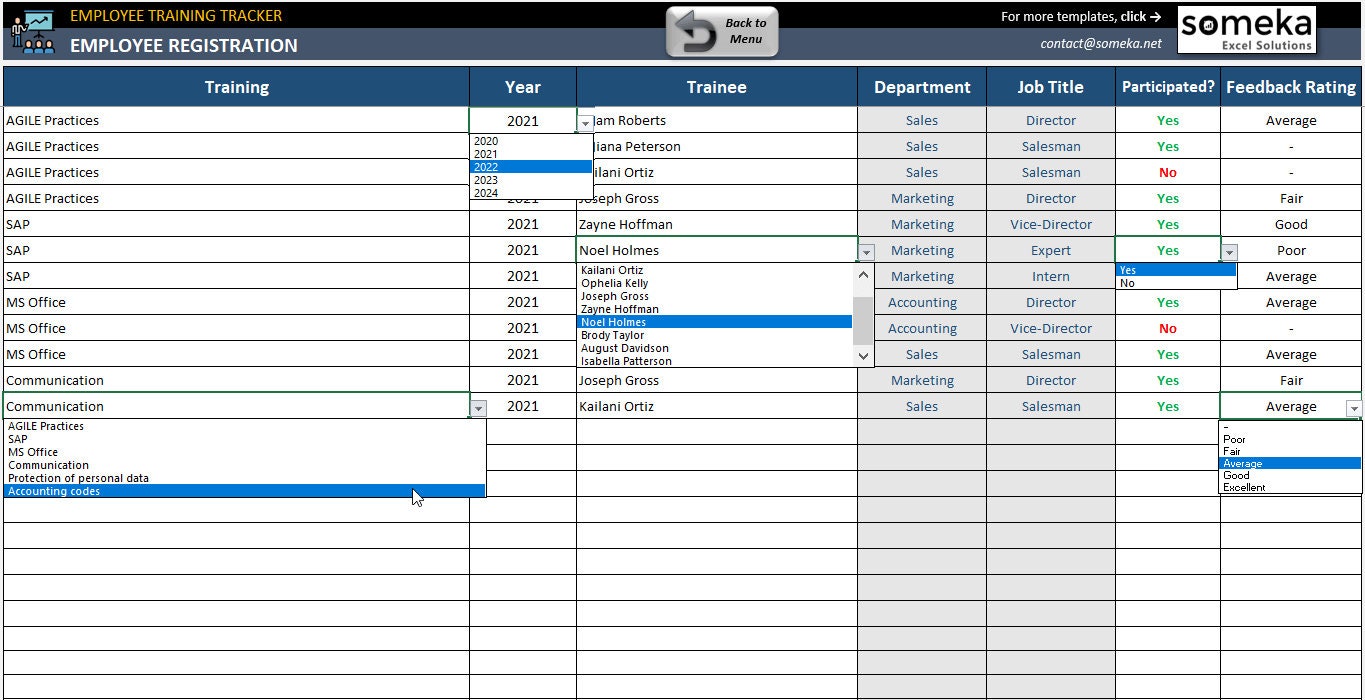Open the Training dropdown on the Communication row
The width and height of the screenshot is (1365, 700).
coord(478,407)
